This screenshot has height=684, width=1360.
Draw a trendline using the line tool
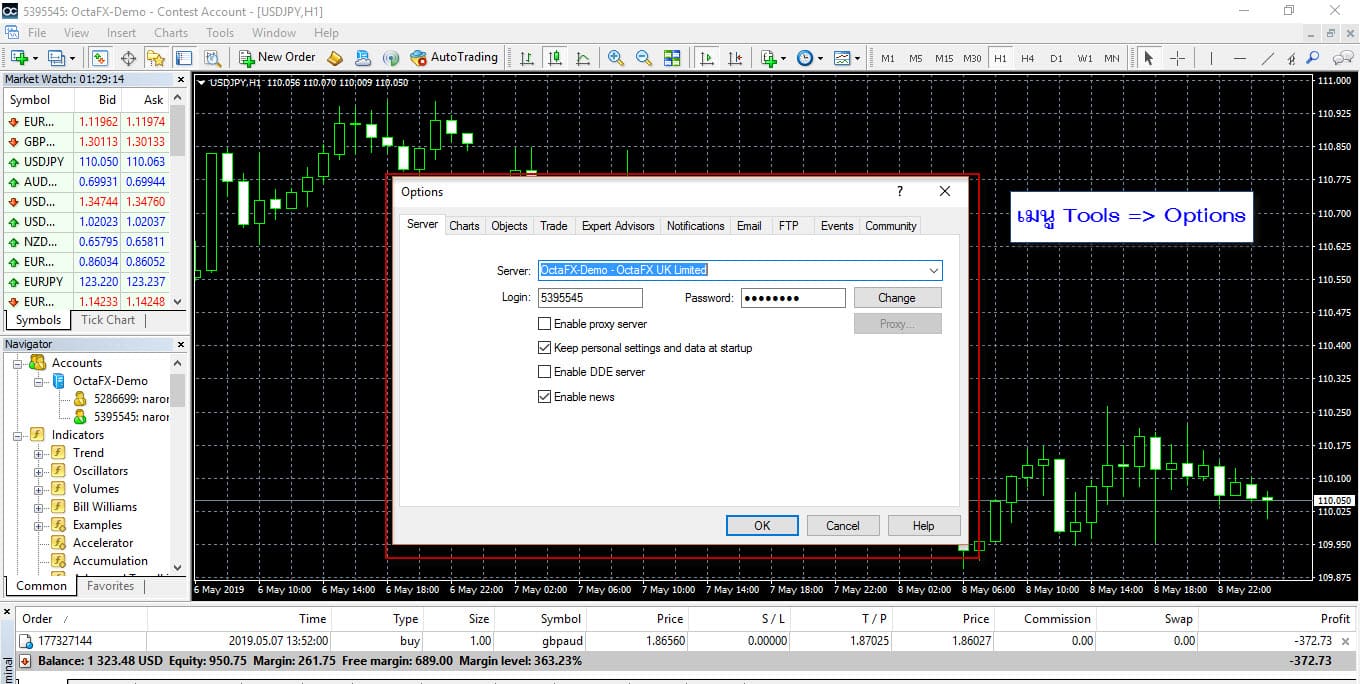pos(1268,58)
